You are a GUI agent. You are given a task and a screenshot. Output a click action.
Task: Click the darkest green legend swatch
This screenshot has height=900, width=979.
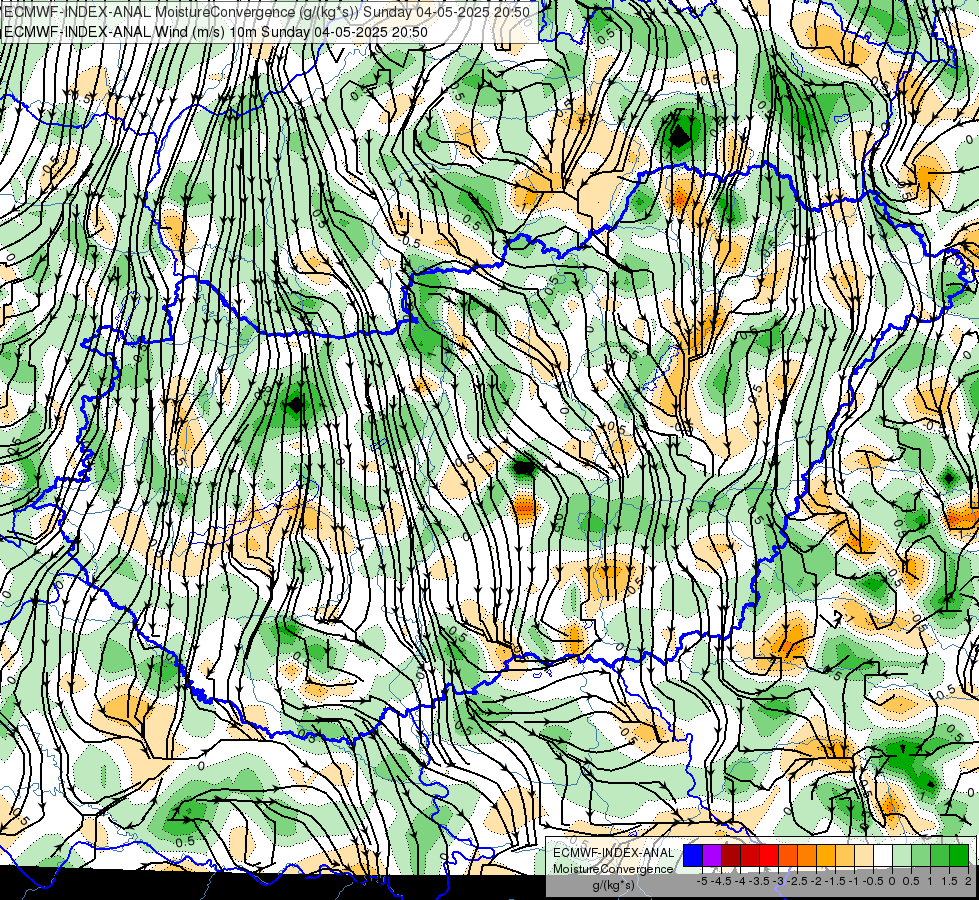pos(959,855)
